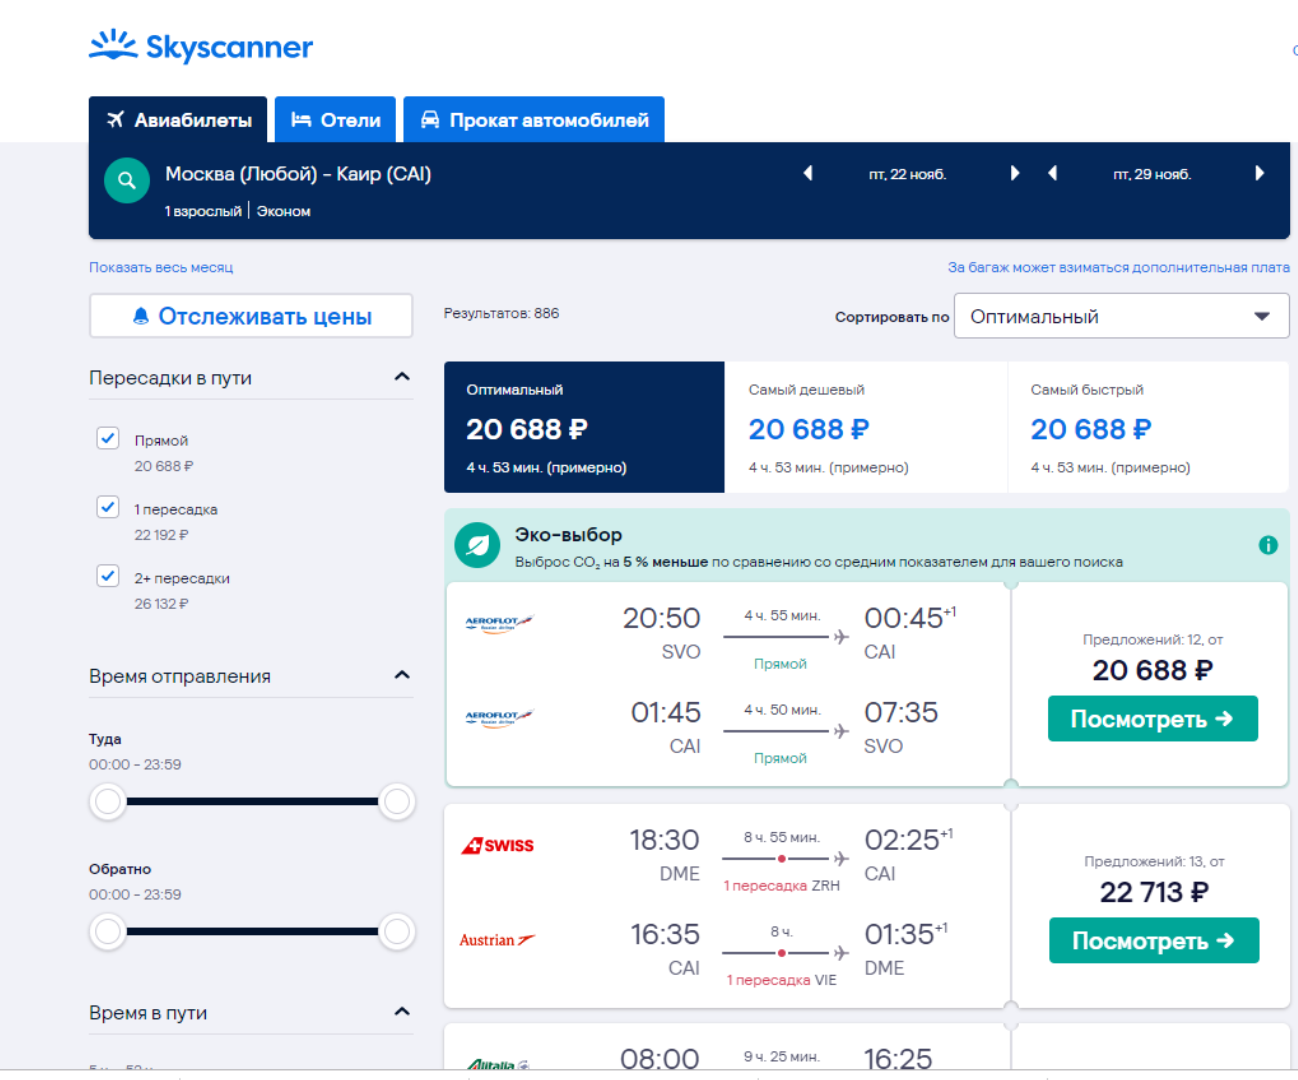
Task: Open the Оптимальный sort dropdown
Action: (x=1121, y=316)
